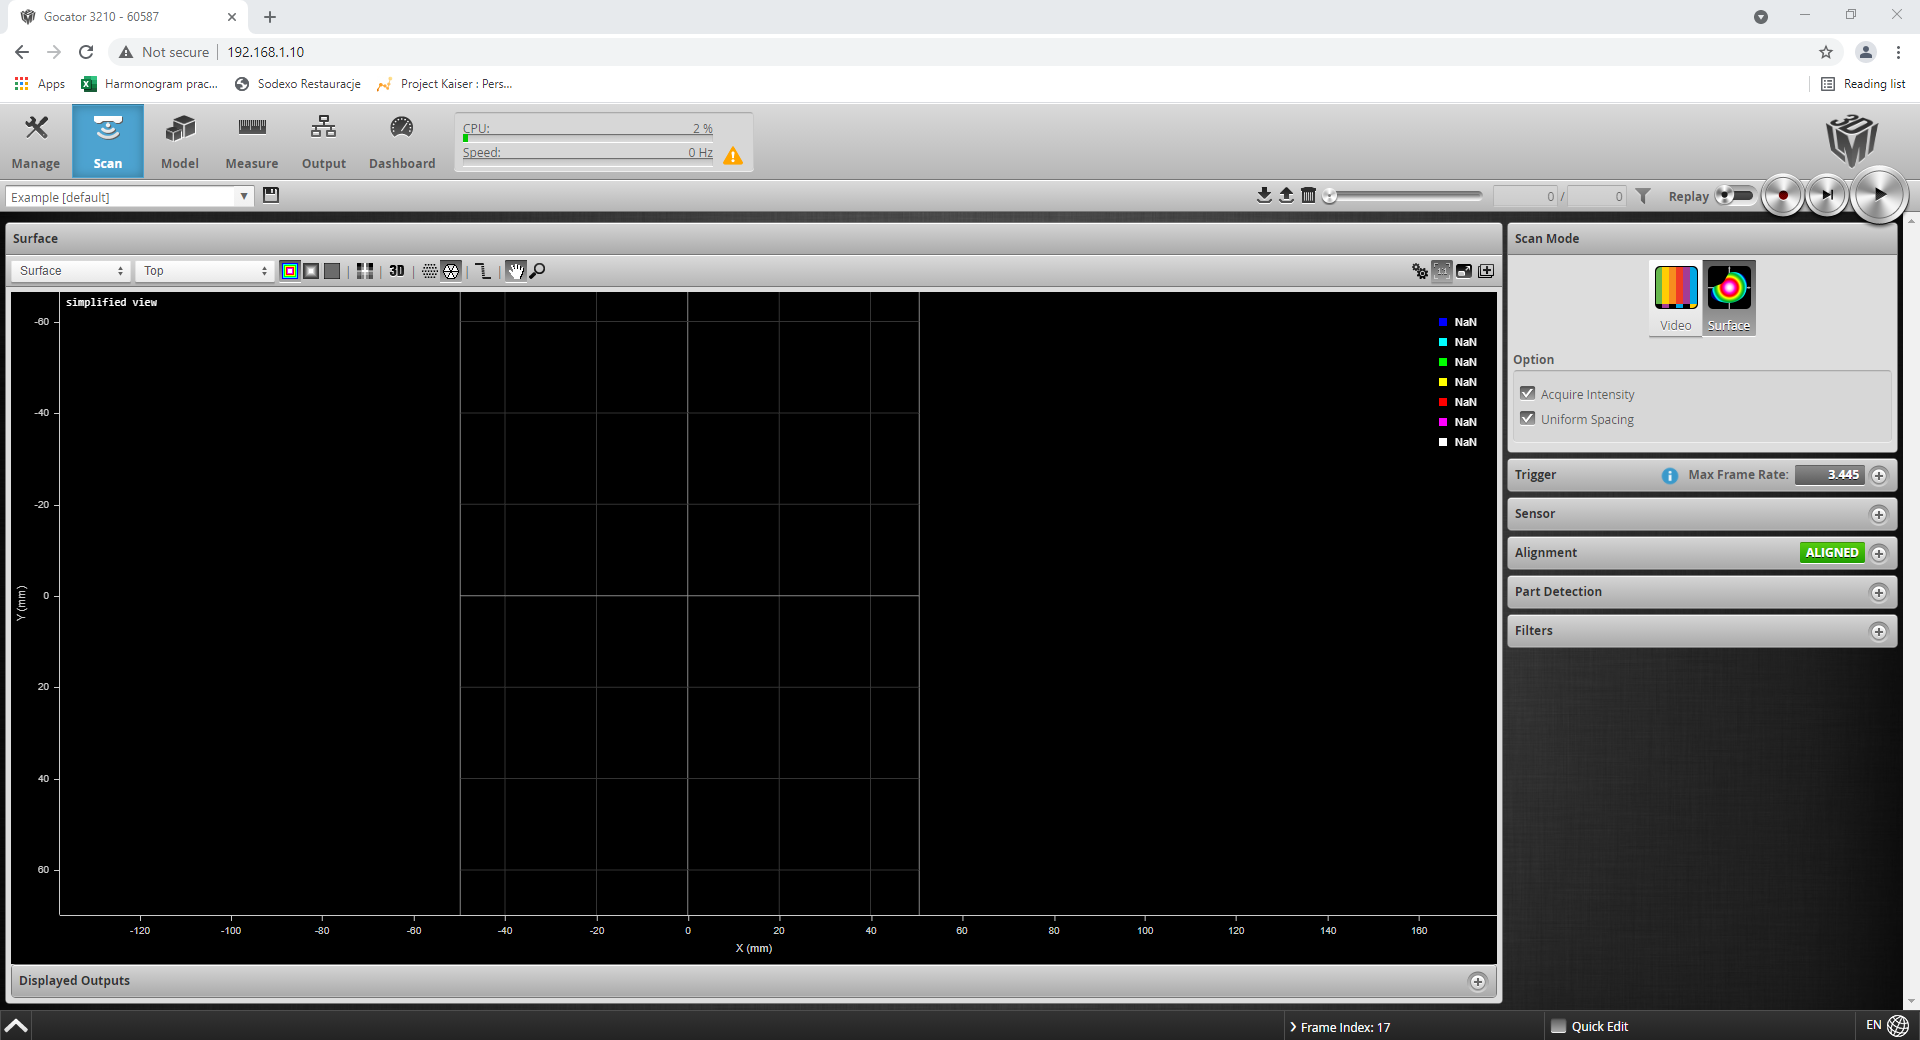Click the replay frame position slider
Image resolution: width=1920 pixels, height=1040 pixels.
click(1405, 196)
